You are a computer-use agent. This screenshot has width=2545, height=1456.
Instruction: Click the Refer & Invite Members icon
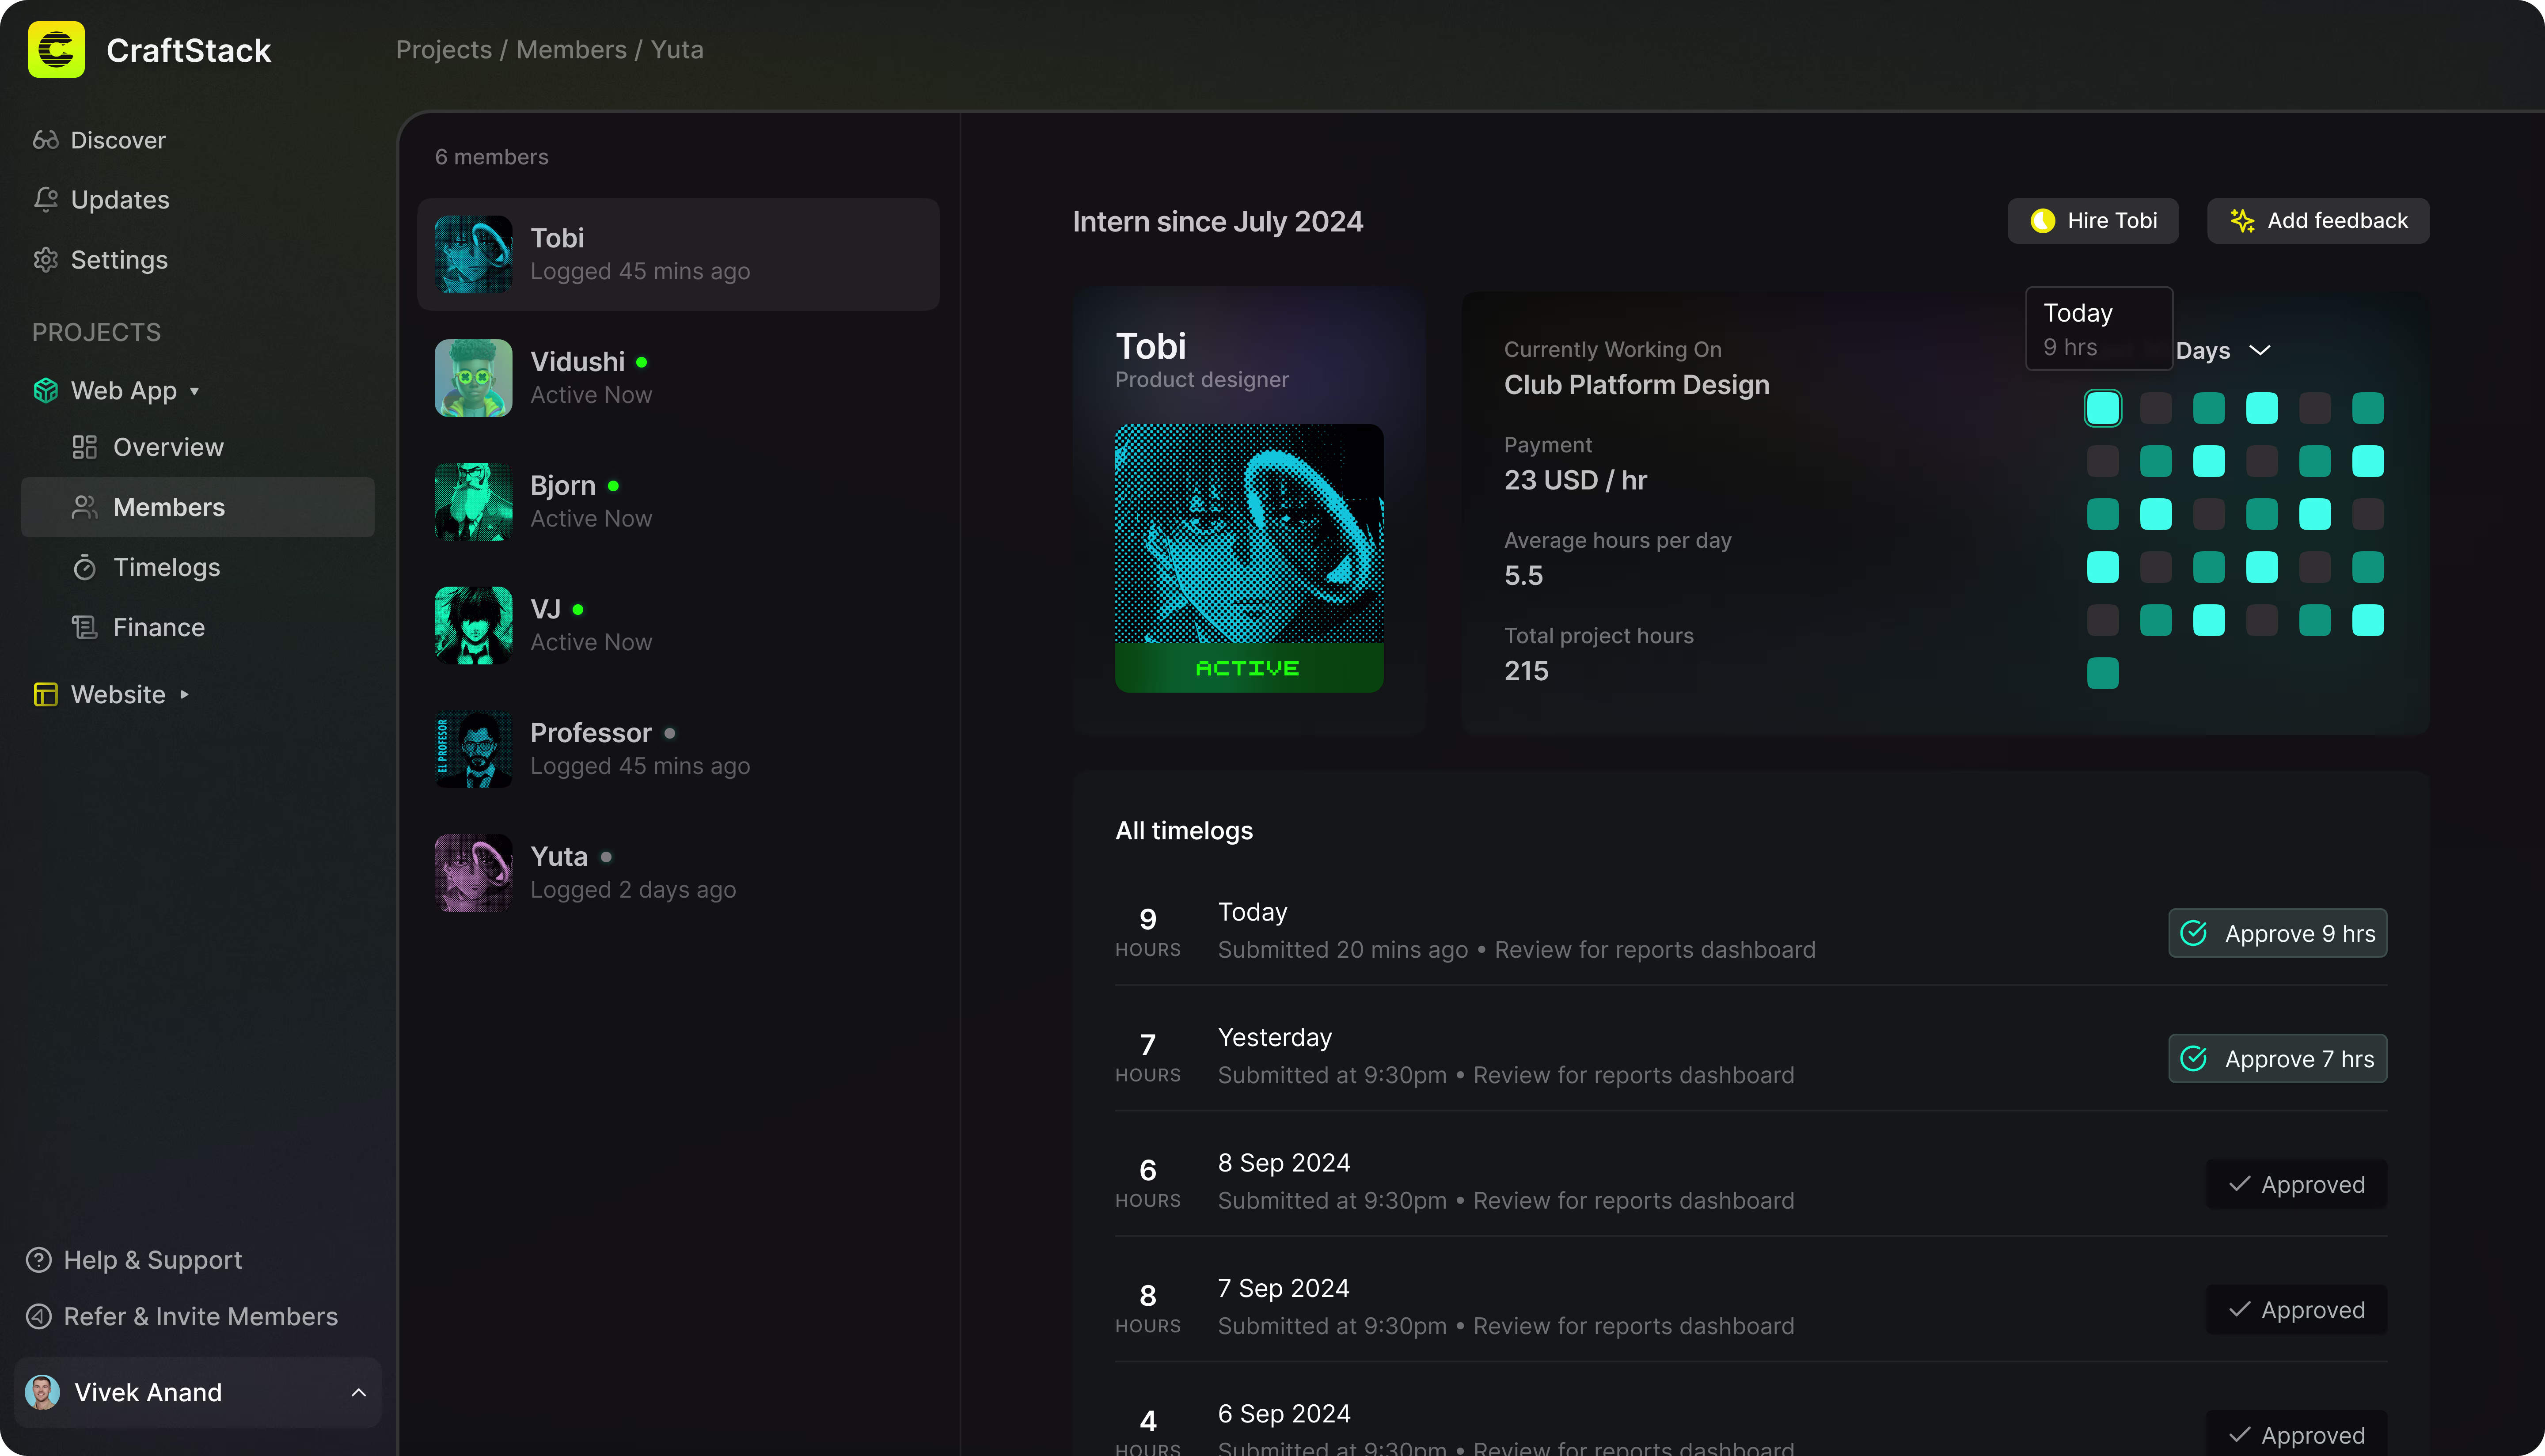[x=38, y=1316]
